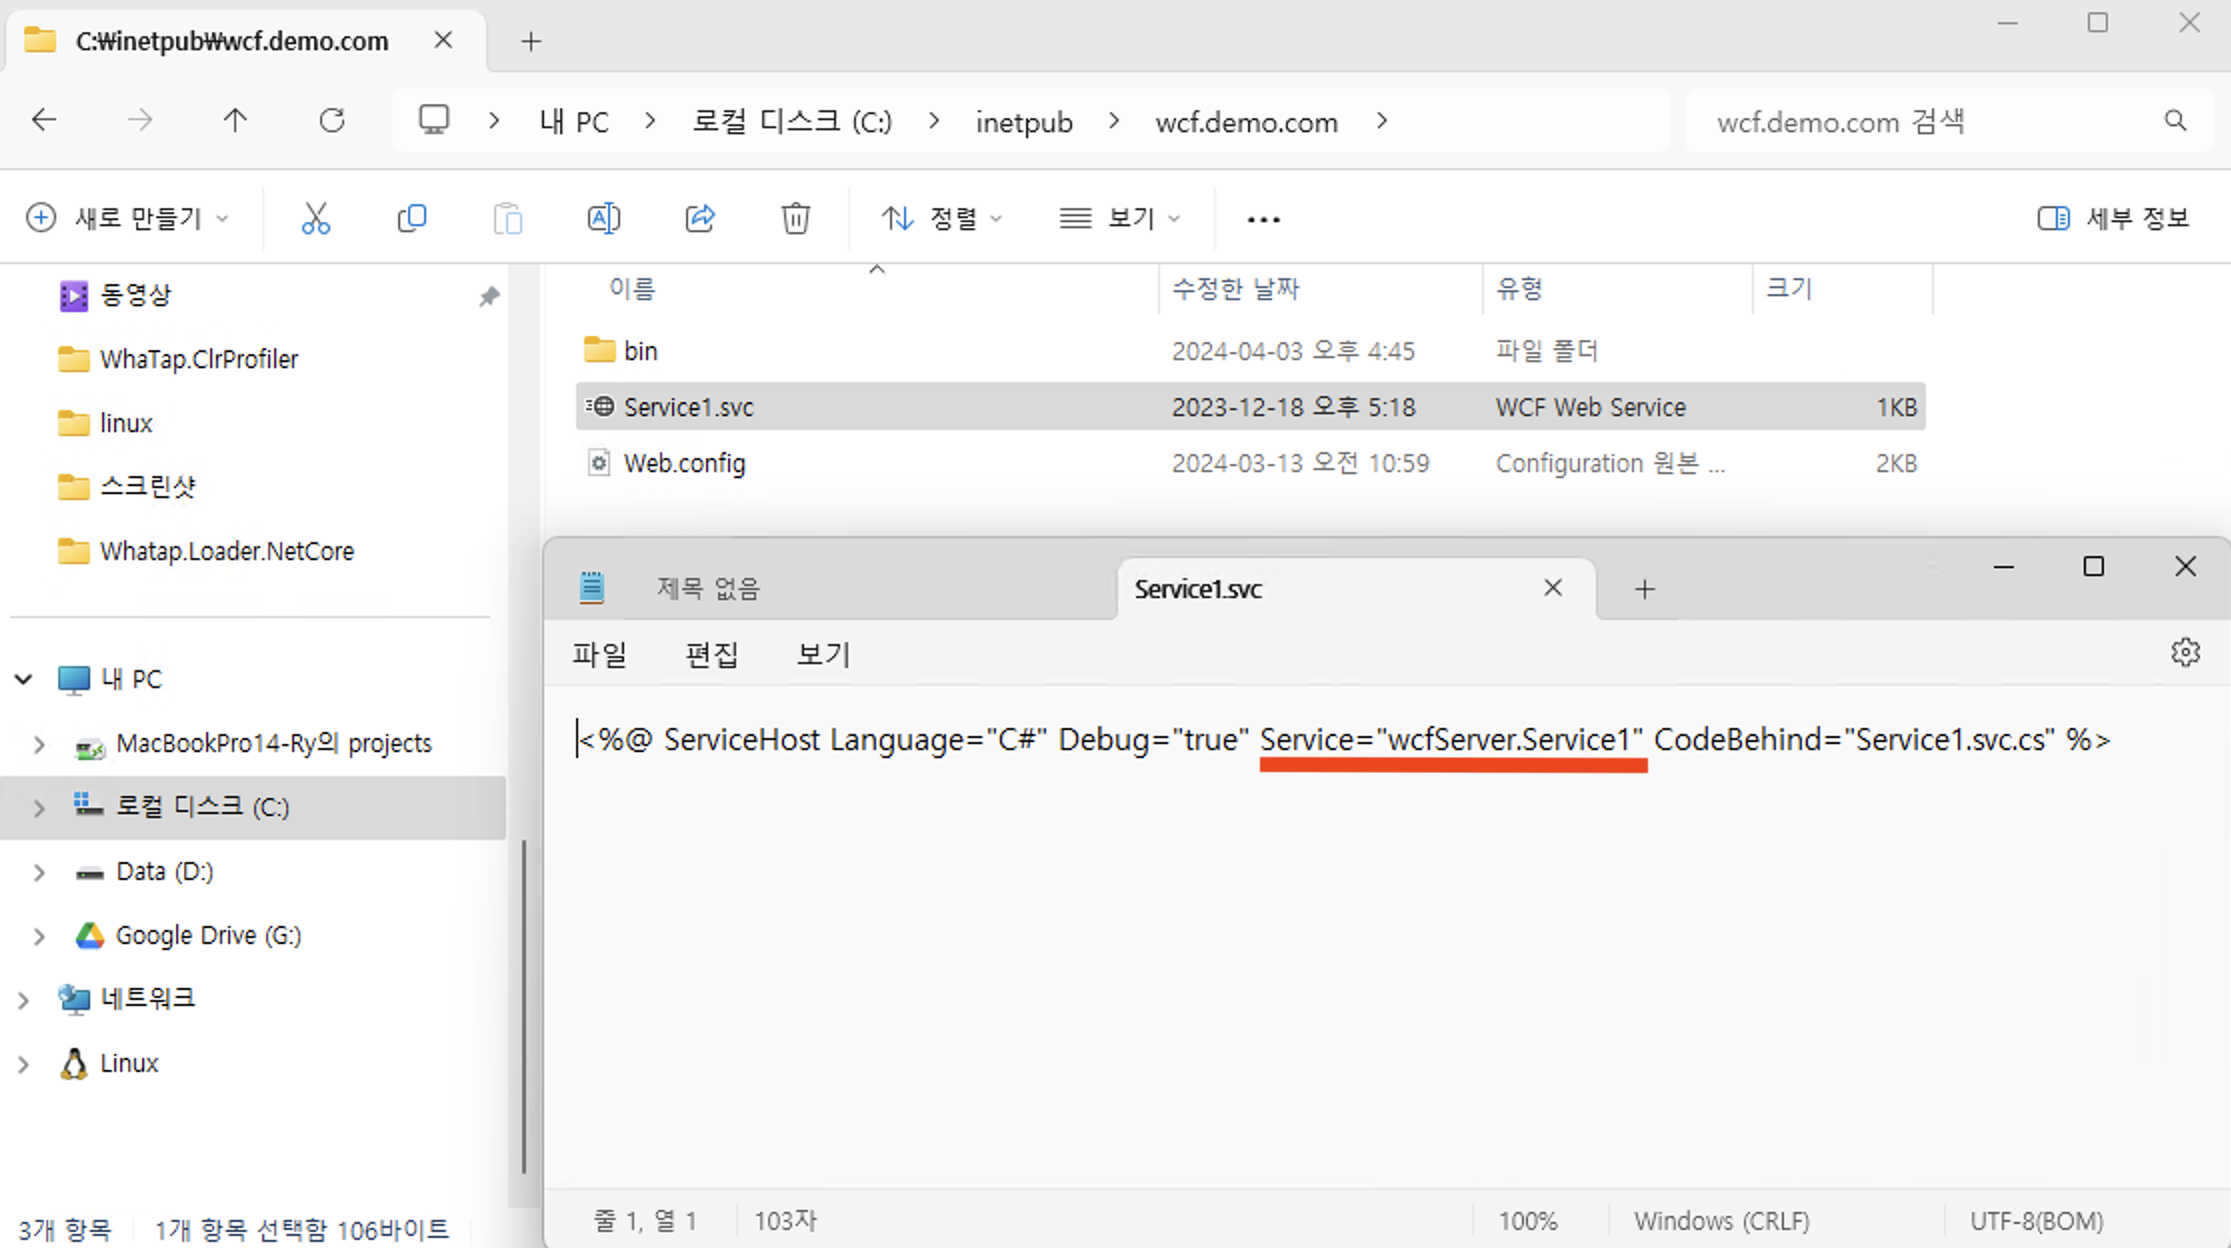Close the wcf.demo.com Explorer tab

444,40
